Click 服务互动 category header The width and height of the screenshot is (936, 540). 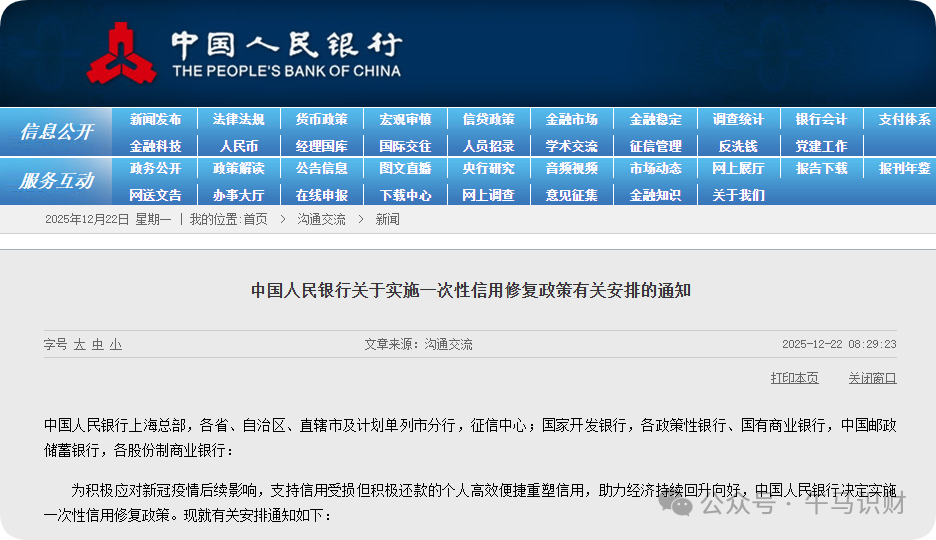tap(57, 181)
